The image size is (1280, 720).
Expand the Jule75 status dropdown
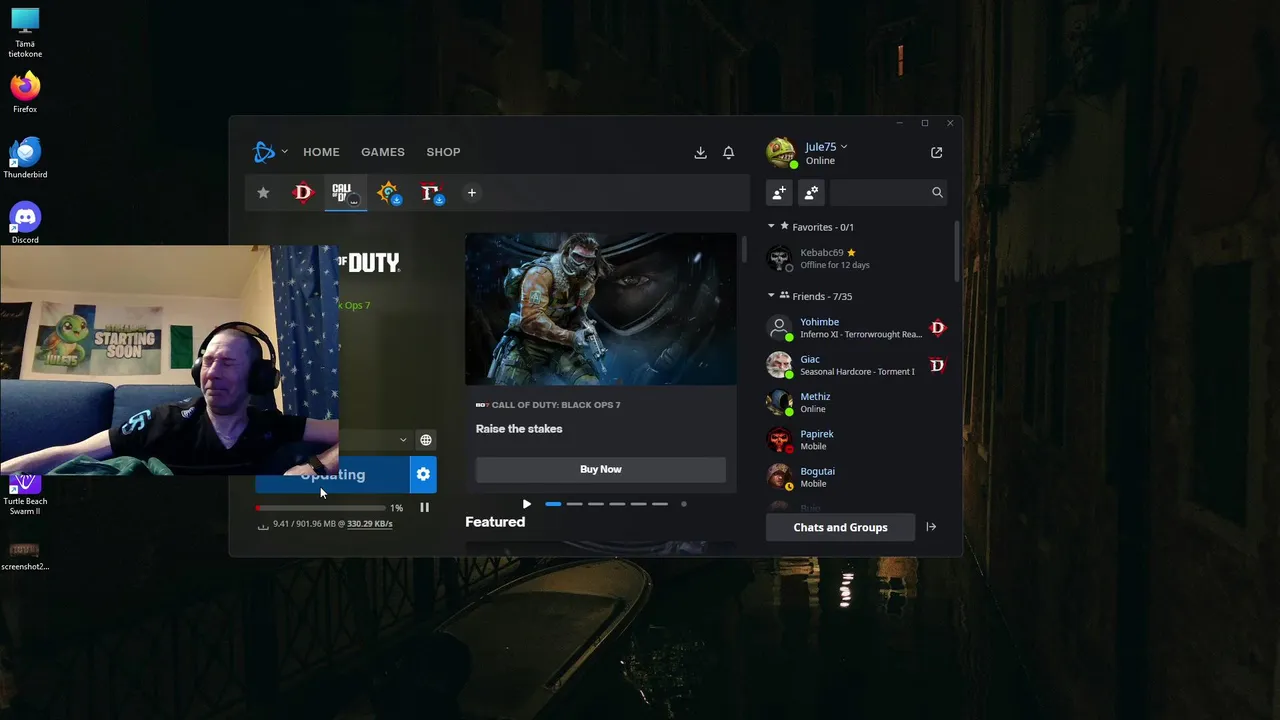(x=844, y=147)
